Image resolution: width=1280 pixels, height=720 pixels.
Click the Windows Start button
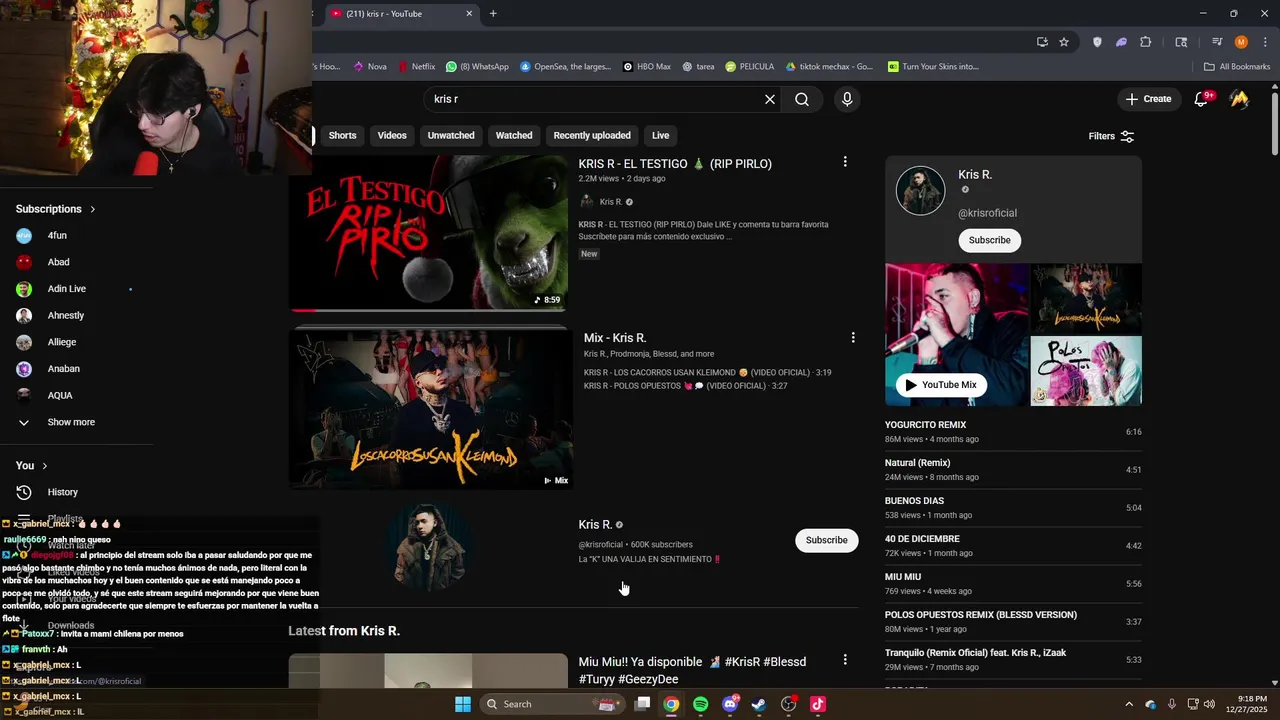pyautogui.click(x=463, y=704)
